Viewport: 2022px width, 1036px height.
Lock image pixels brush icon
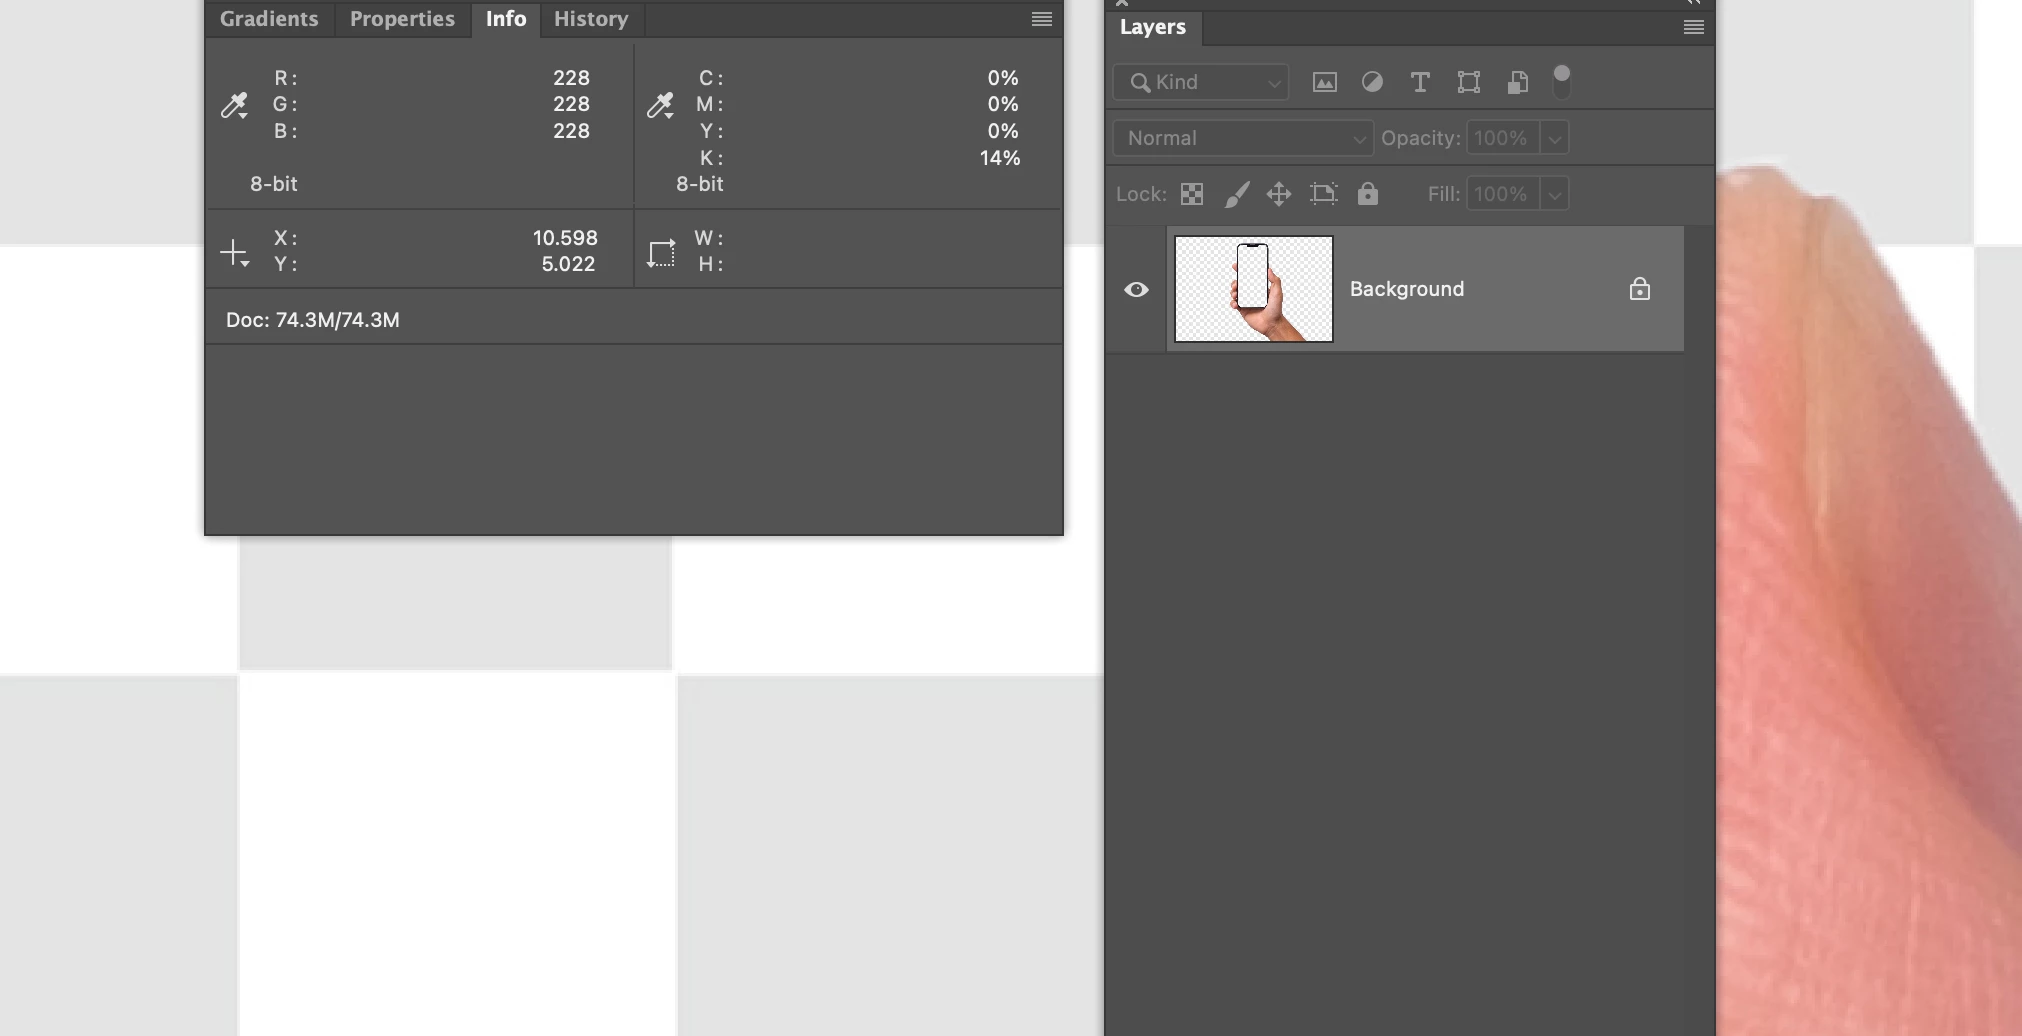(x=1236, y=194)
